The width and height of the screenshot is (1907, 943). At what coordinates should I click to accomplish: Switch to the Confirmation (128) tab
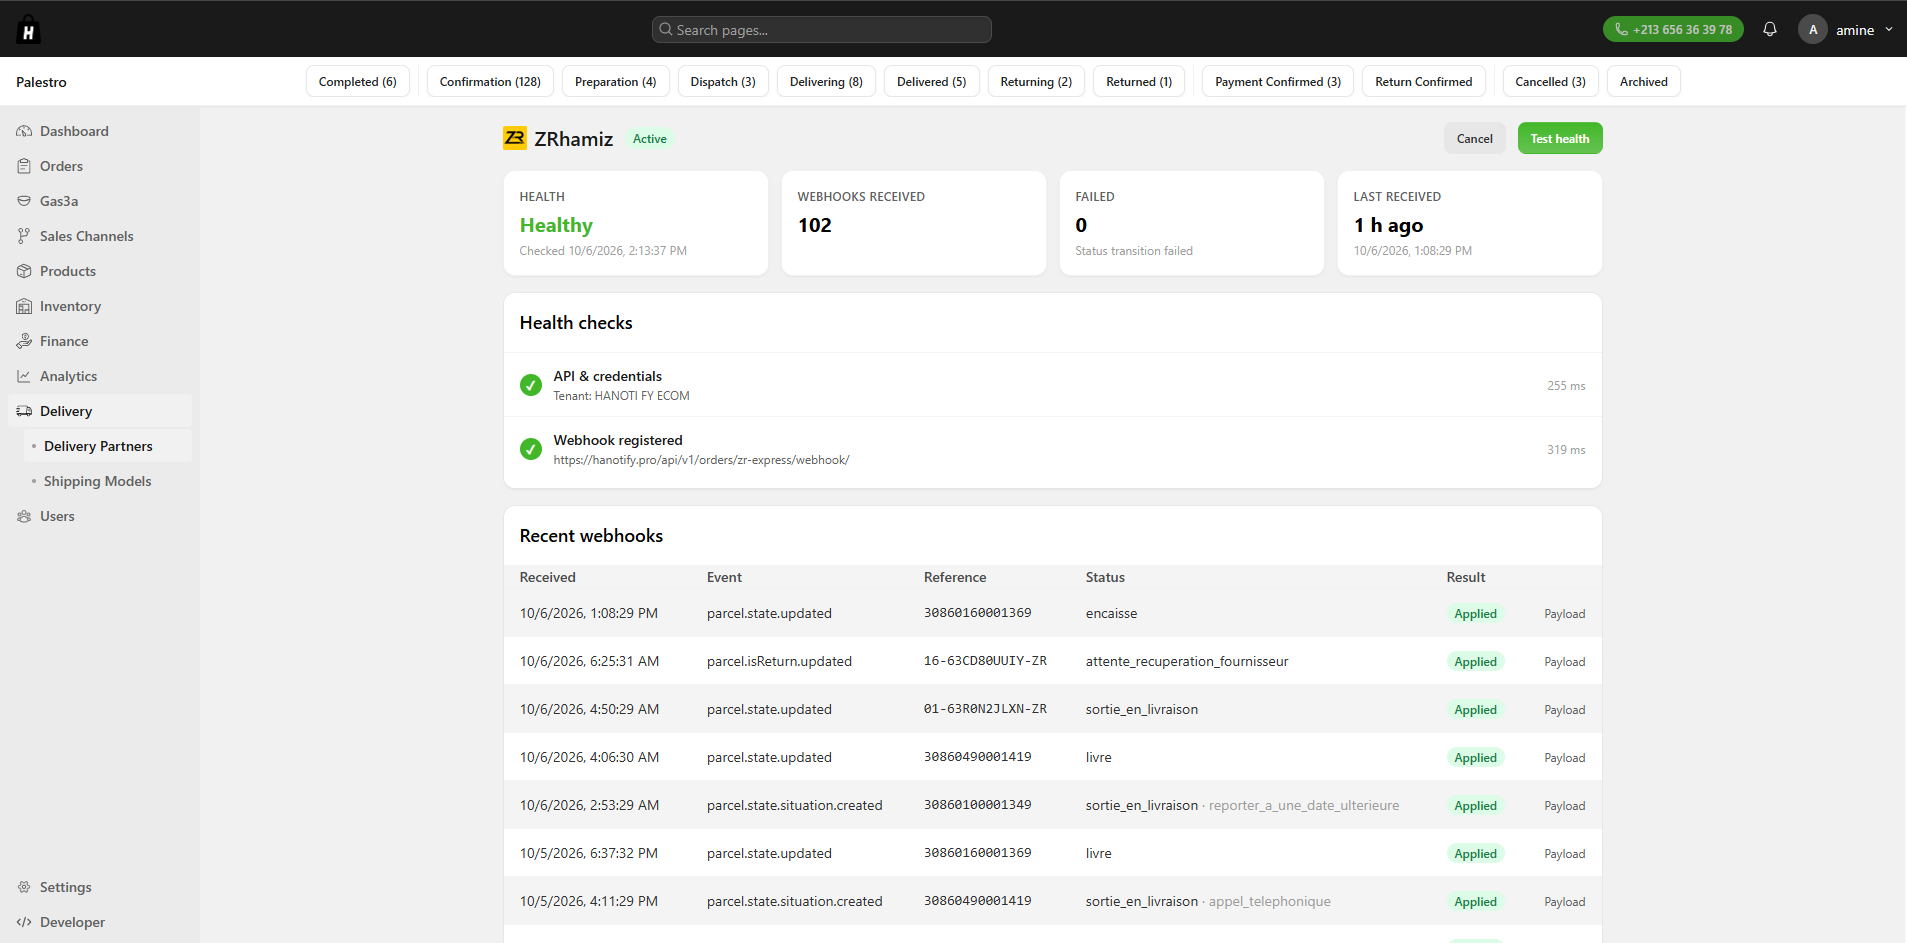pos(490,82)
